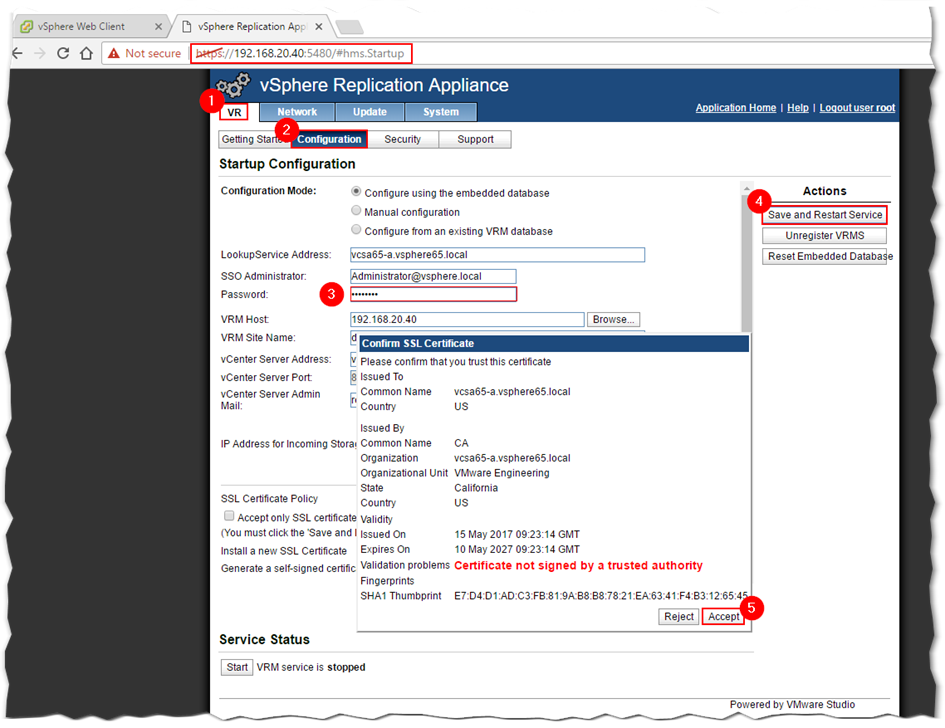Open the Update tab
The width and height of the screenshot is (945, 728).
[370, 112]
